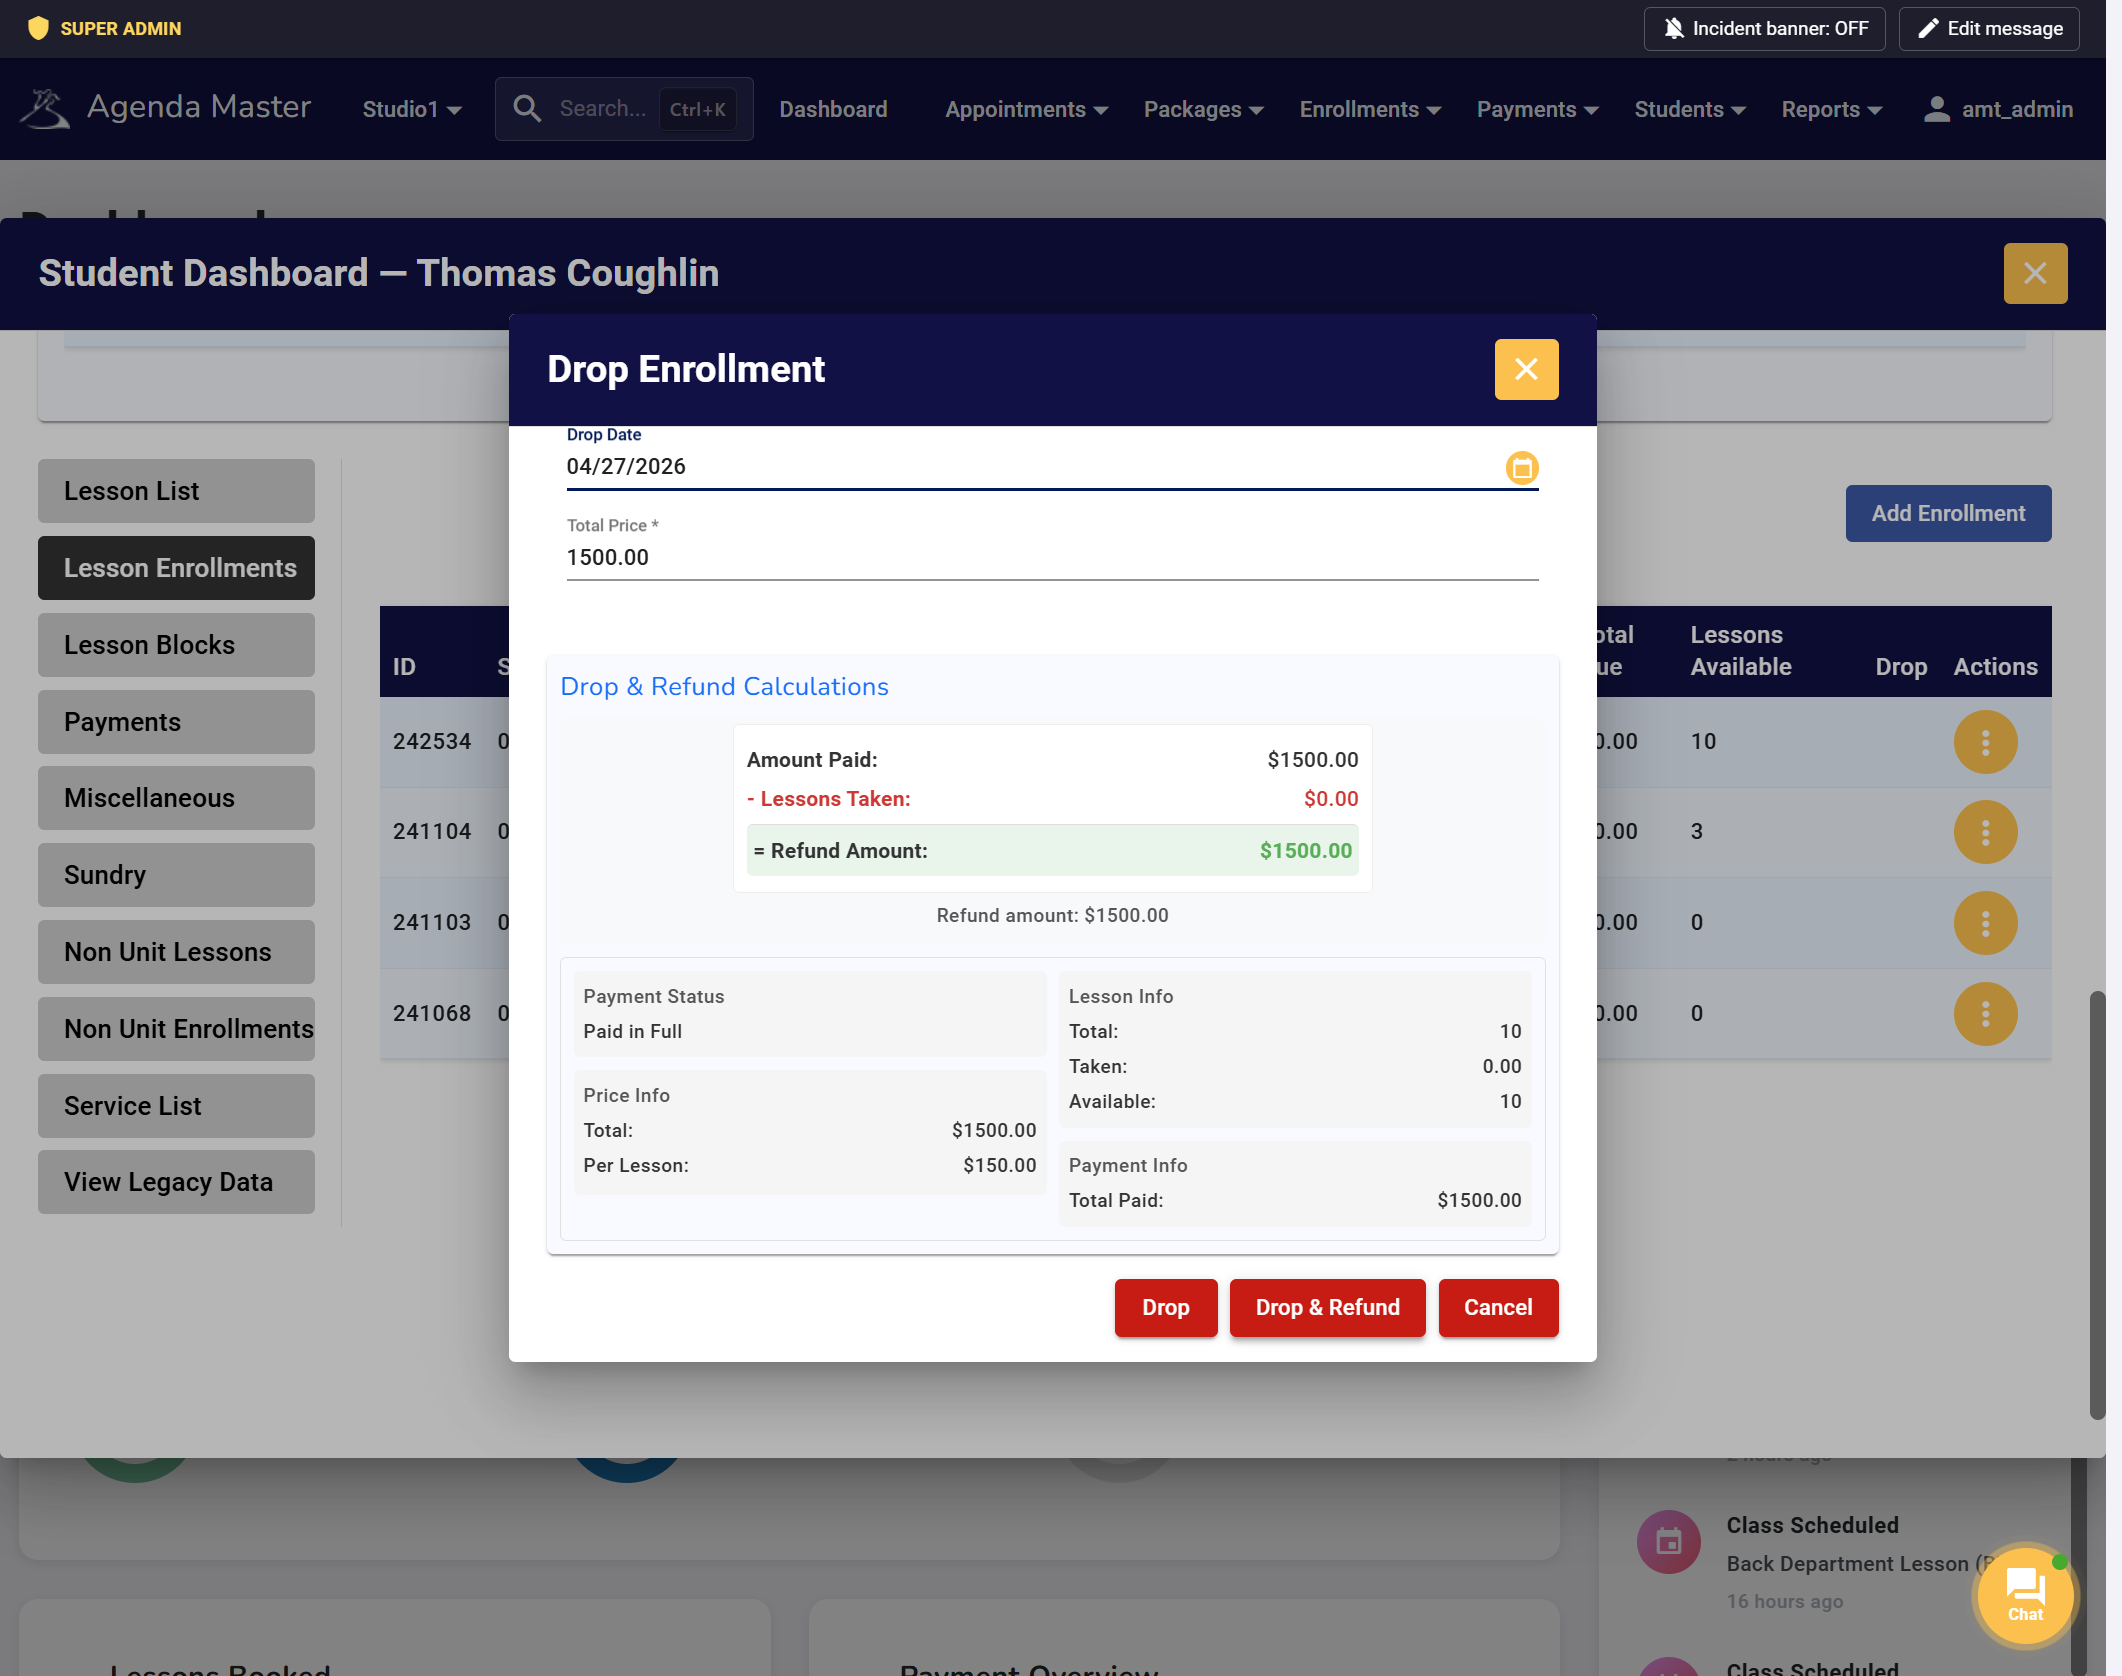Expand the Reports menu
Image resolution: width=2122 pixels, height=1676 pixels.
pos(1831,110)
